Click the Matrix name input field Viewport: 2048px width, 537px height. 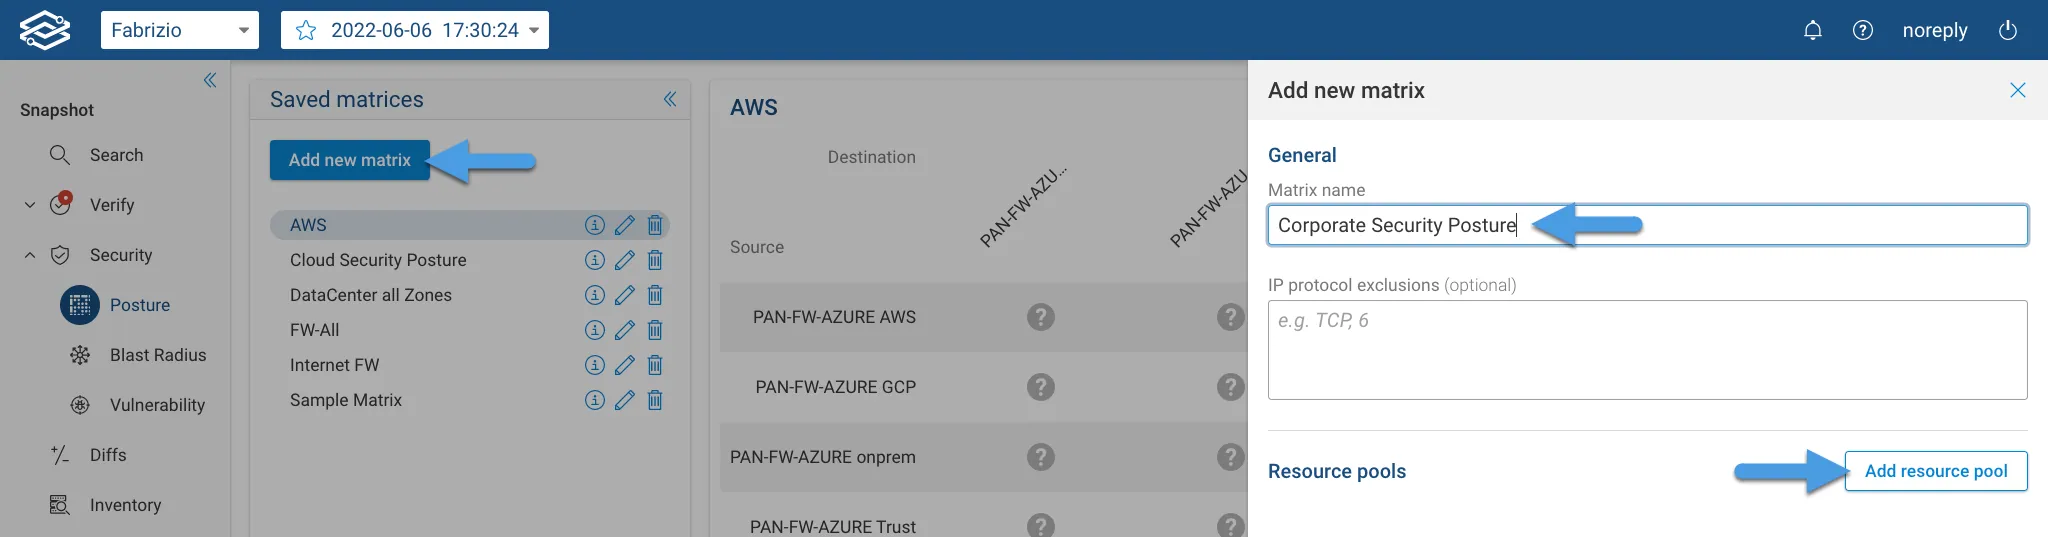(1648, 225)
